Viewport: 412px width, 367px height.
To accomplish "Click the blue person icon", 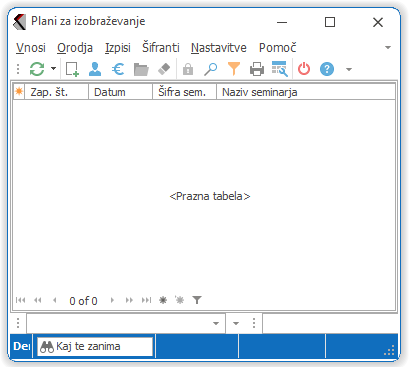I will point(95,69).
